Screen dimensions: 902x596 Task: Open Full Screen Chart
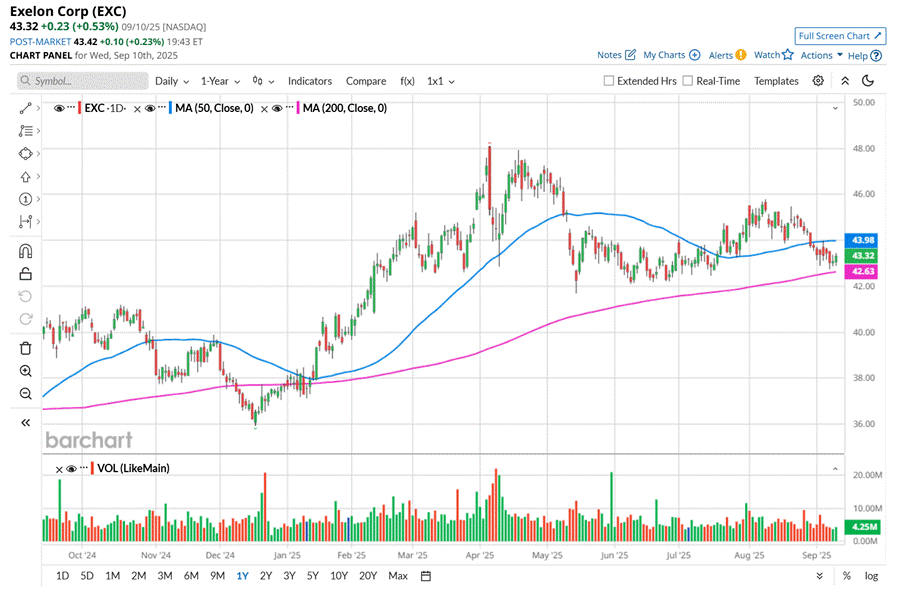pos(840,36)
